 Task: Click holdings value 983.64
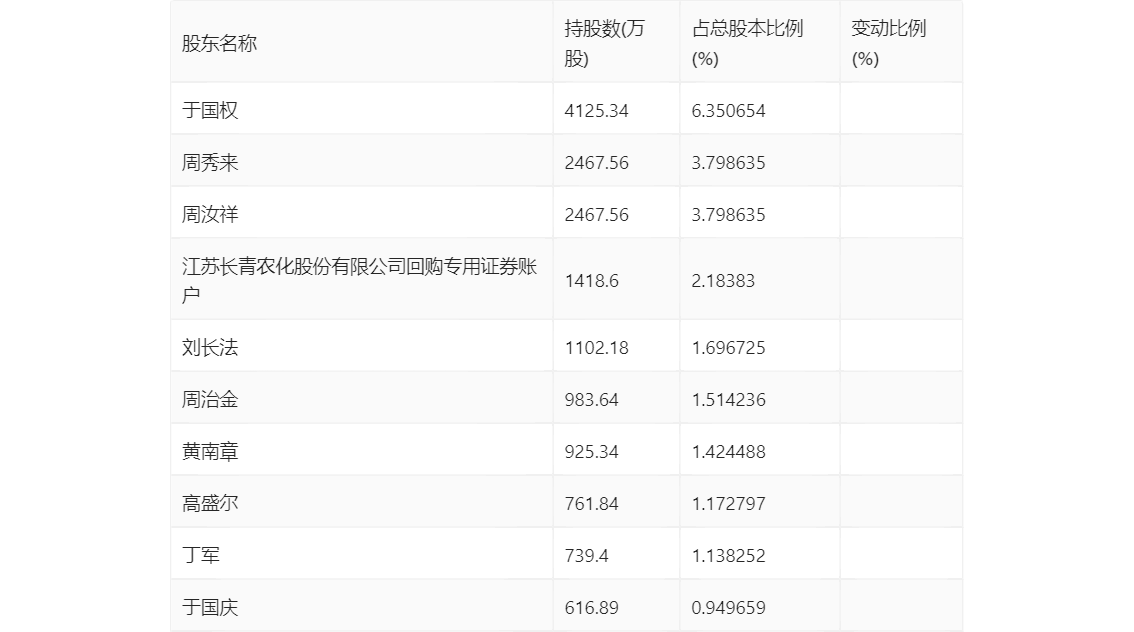[x=592, y=400]
